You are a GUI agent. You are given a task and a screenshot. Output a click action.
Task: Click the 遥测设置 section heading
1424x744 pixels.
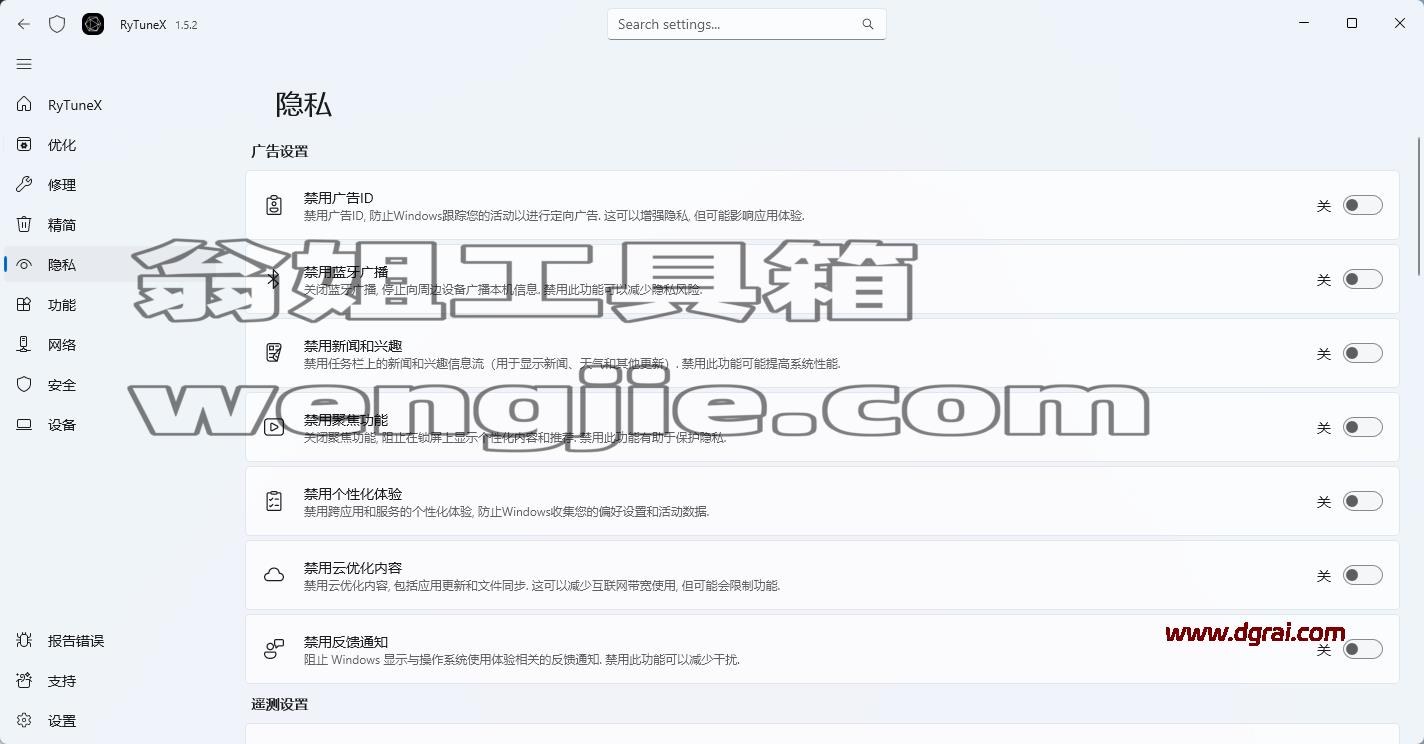(x=280, y=704)
